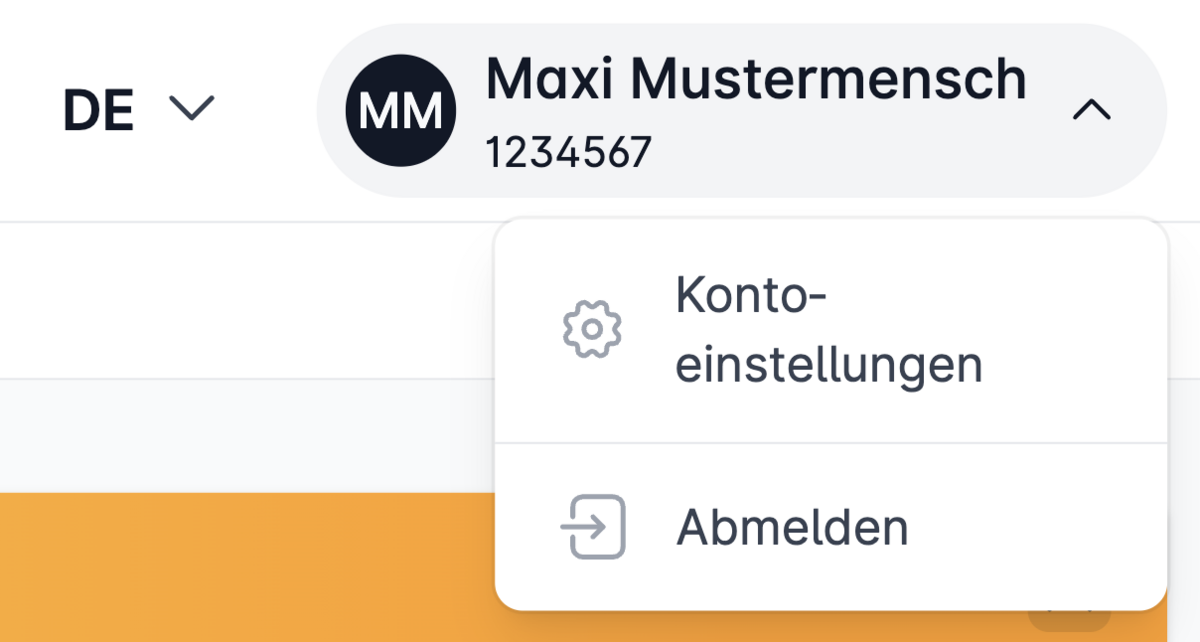1200x642 pixels.
Task: Click the divider between Kontoeinstellungen and Abmelden
Action: click(831, 443)
